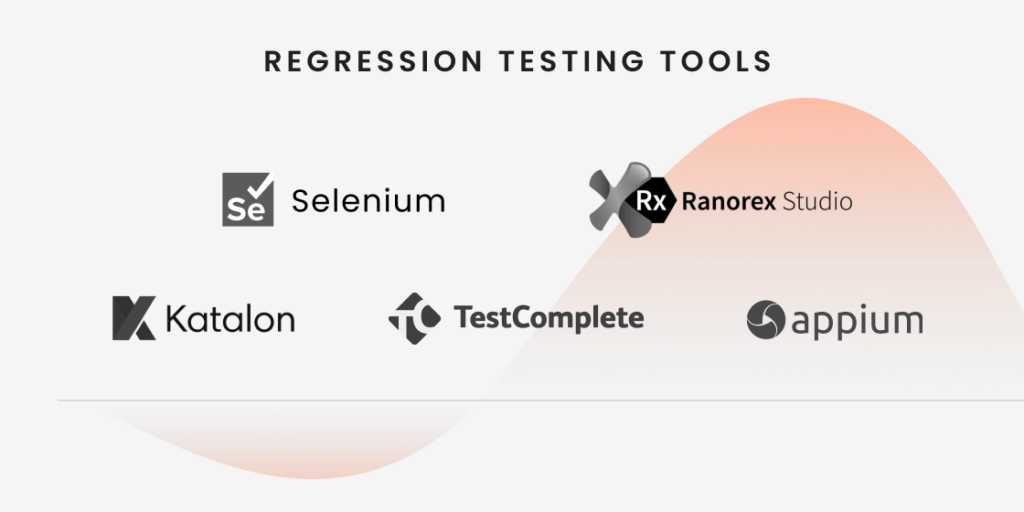Select the Katalon wordmark text
This screenshot has width=1024, height=512.
tap(230, 319)
